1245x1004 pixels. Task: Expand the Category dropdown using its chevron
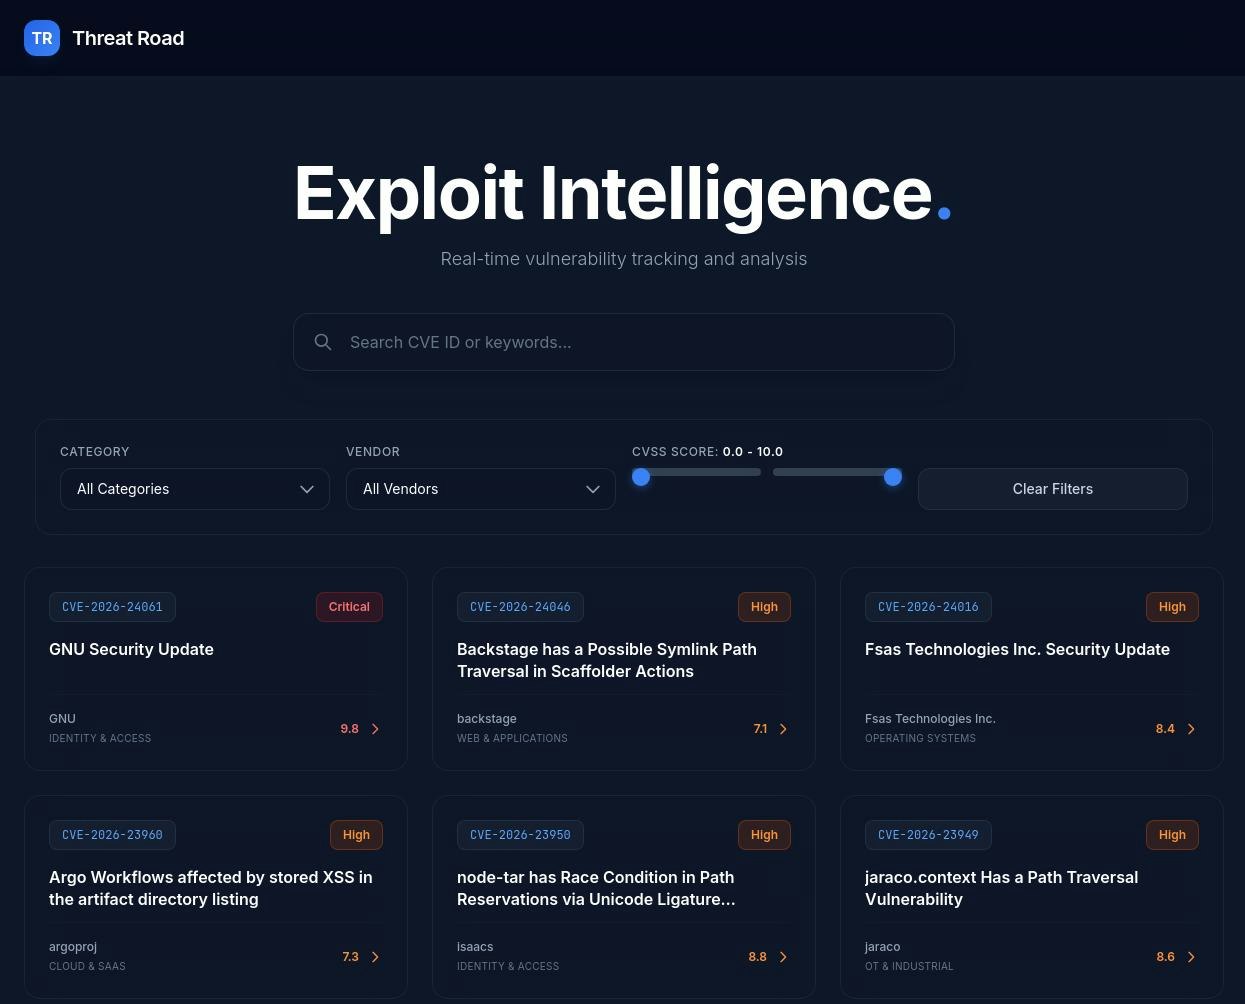tap(307, 489)
